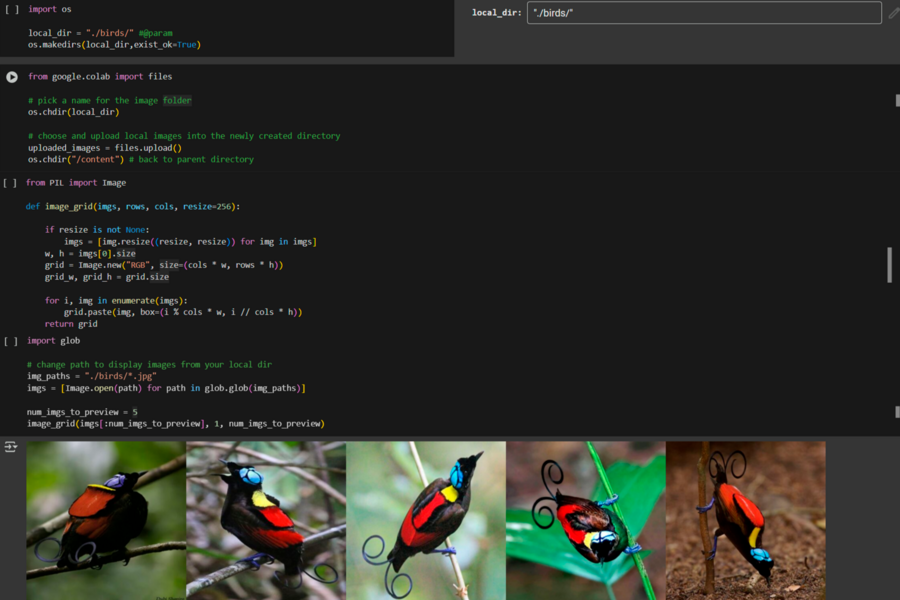Click the line 'img_paths = "./birds/*.jpg"'
The width and height of the screenshot is (900, 600).
[92, 376]
